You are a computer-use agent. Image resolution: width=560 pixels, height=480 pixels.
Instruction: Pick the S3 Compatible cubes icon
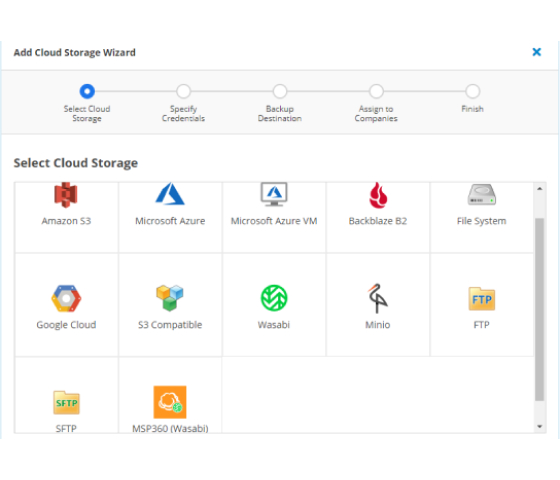[x=170, y=298]
